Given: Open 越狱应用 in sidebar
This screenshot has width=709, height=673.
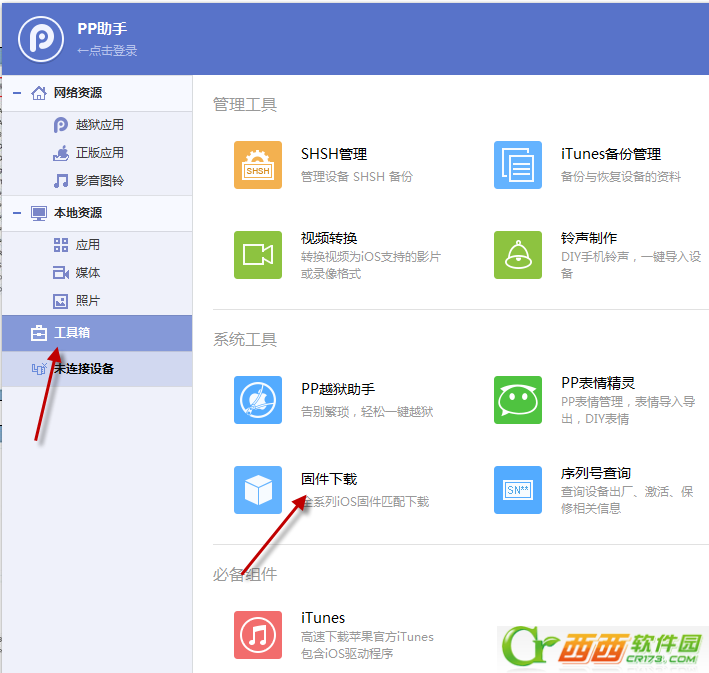Looking at the screenshot, I should (x=99, y=125).
